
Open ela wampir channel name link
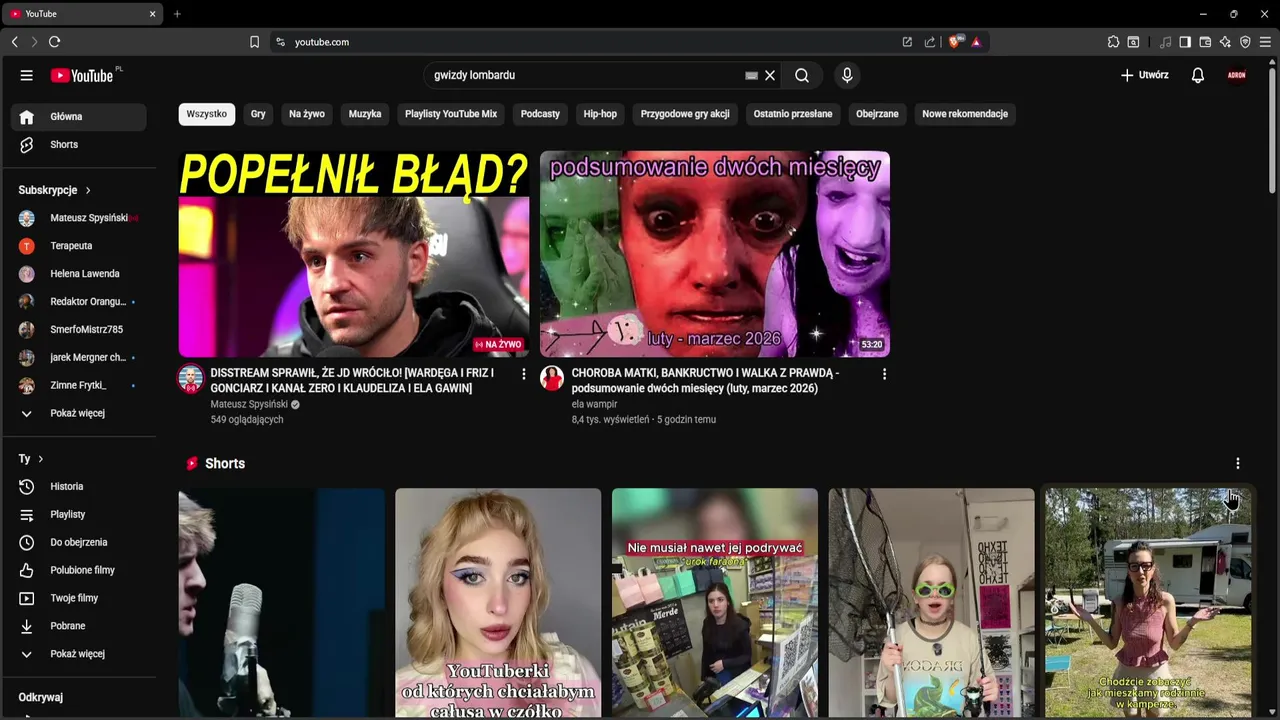point(594,404)
